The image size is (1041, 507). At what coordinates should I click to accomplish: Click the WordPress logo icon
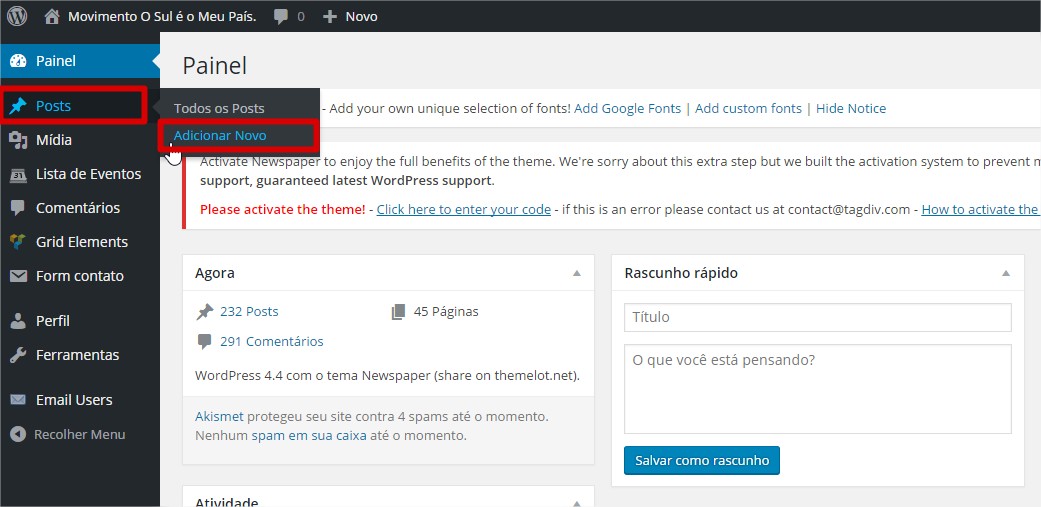17,16
